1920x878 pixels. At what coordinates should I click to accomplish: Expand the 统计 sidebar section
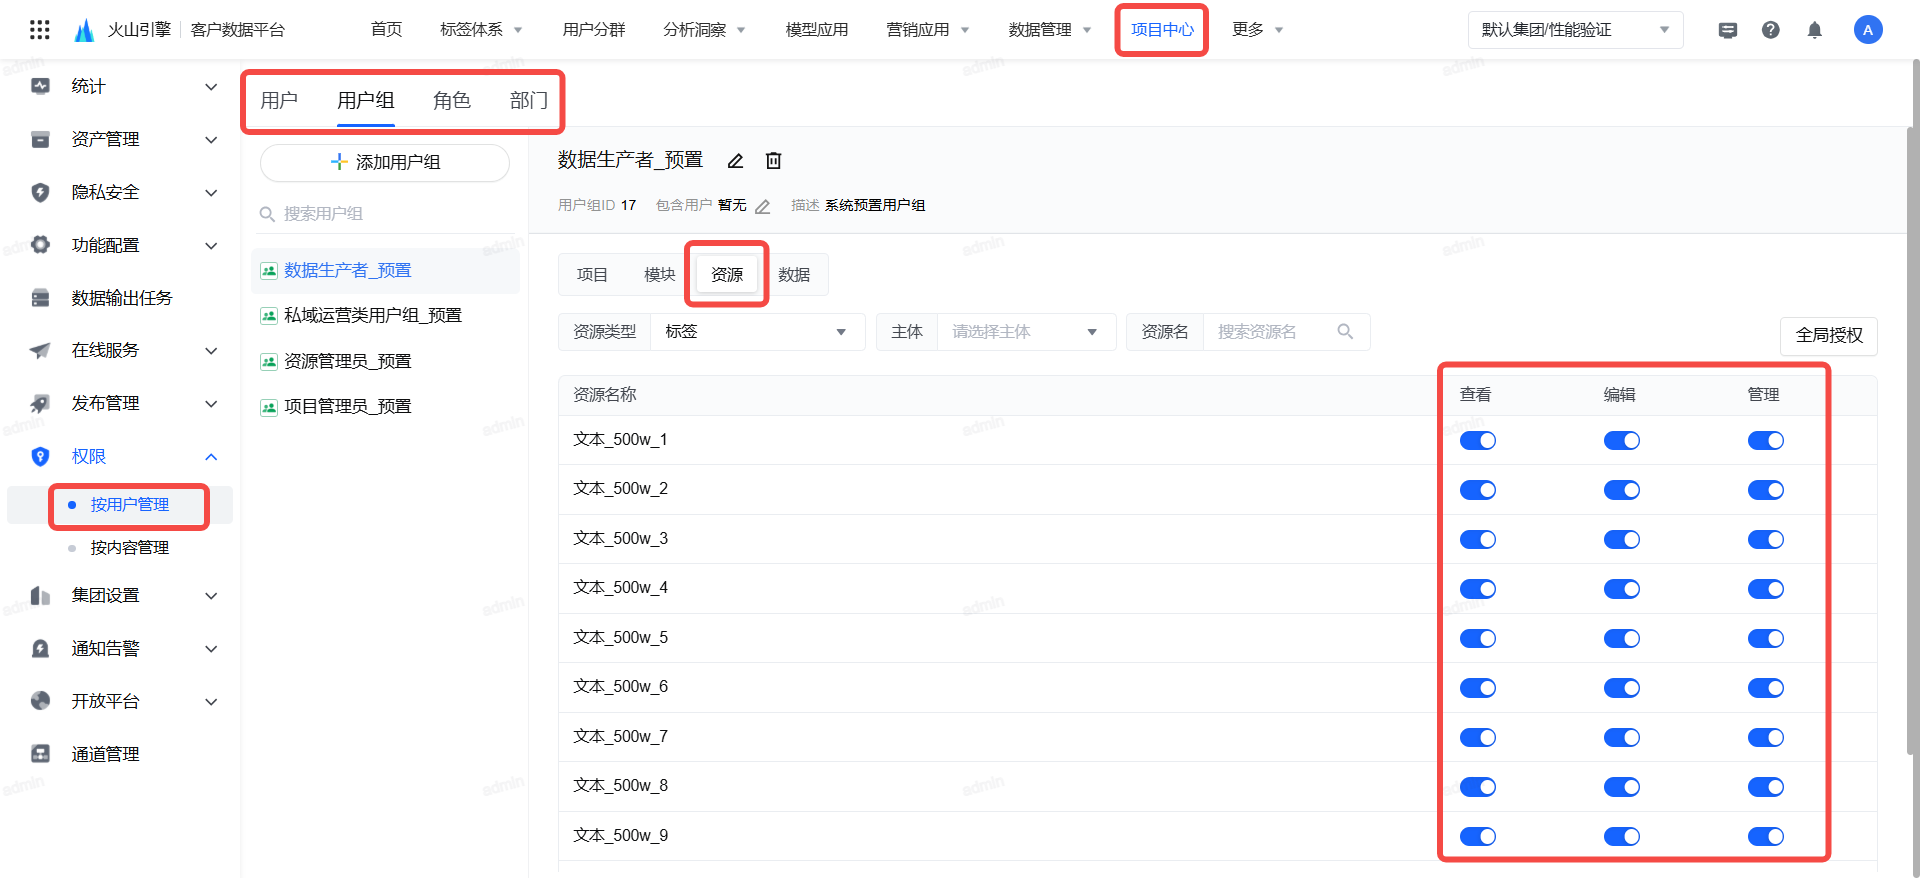coord(211,87)
